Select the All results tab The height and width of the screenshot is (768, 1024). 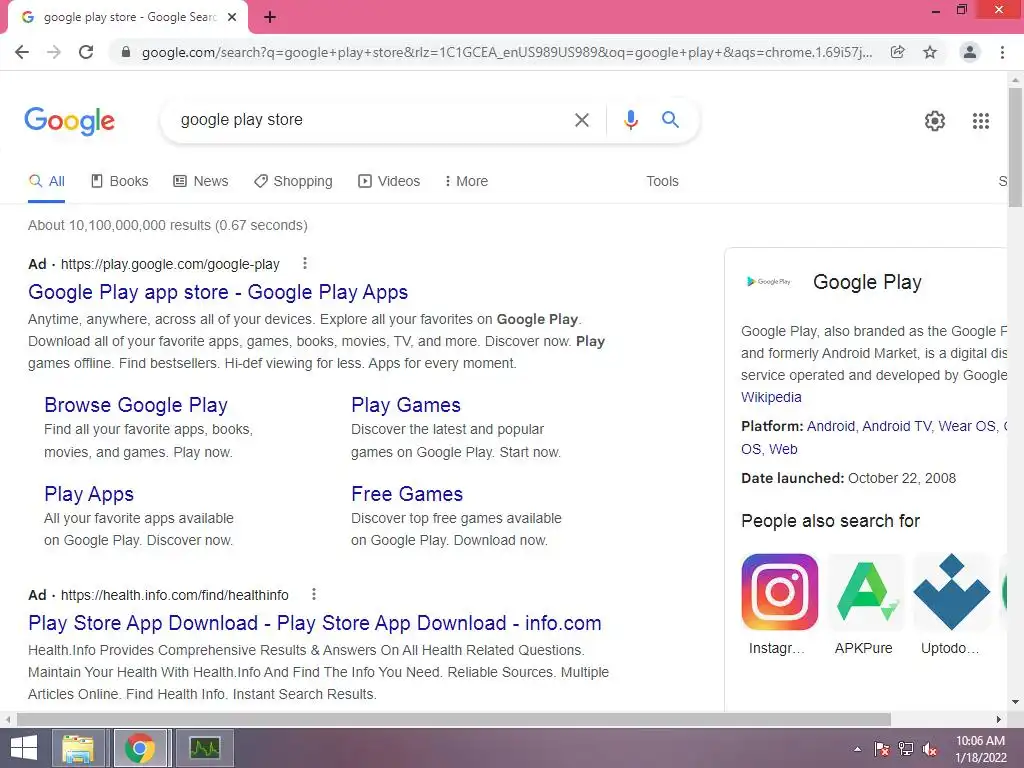(x=46, y=182)
